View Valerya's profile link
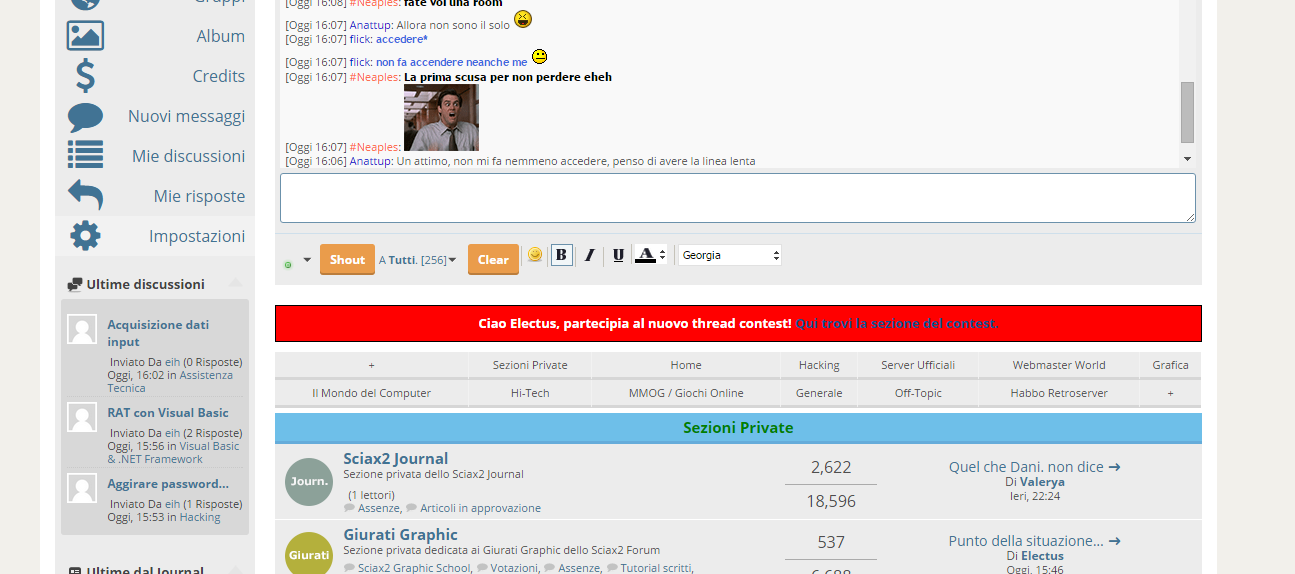 (x=1042, y=482)
